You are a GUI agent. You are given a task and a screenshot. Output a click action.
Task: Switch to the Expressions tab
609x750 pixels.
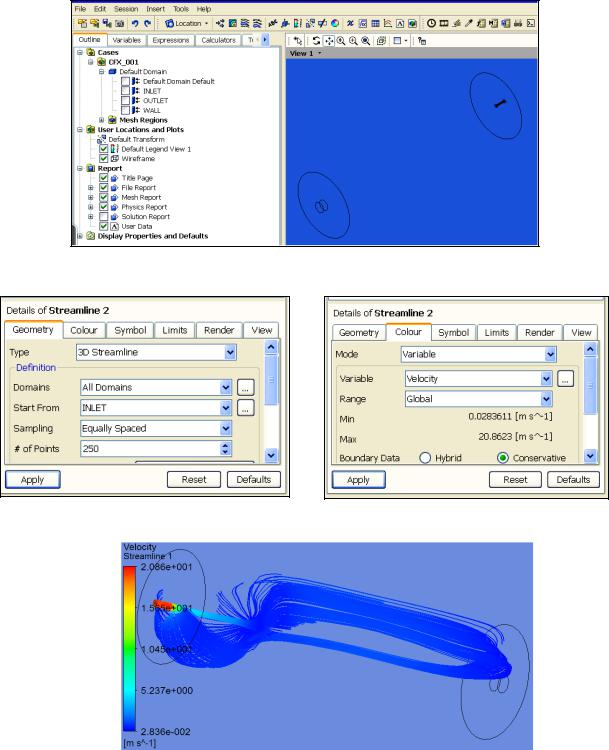click(171, 40)
